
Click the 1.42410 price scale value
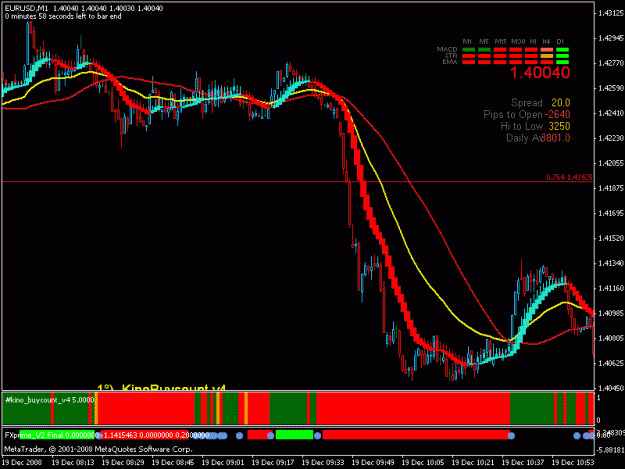[x=610, y=113]
